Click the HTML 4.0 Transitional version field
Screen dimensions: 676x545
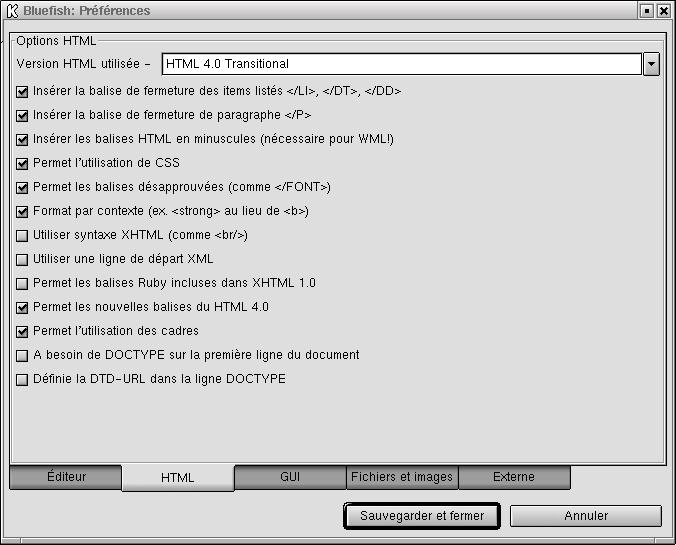(400, 64)
